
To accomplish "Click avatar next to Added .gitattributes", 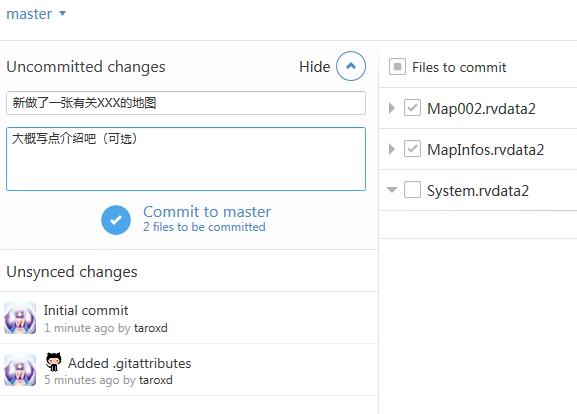I will 20,370.
